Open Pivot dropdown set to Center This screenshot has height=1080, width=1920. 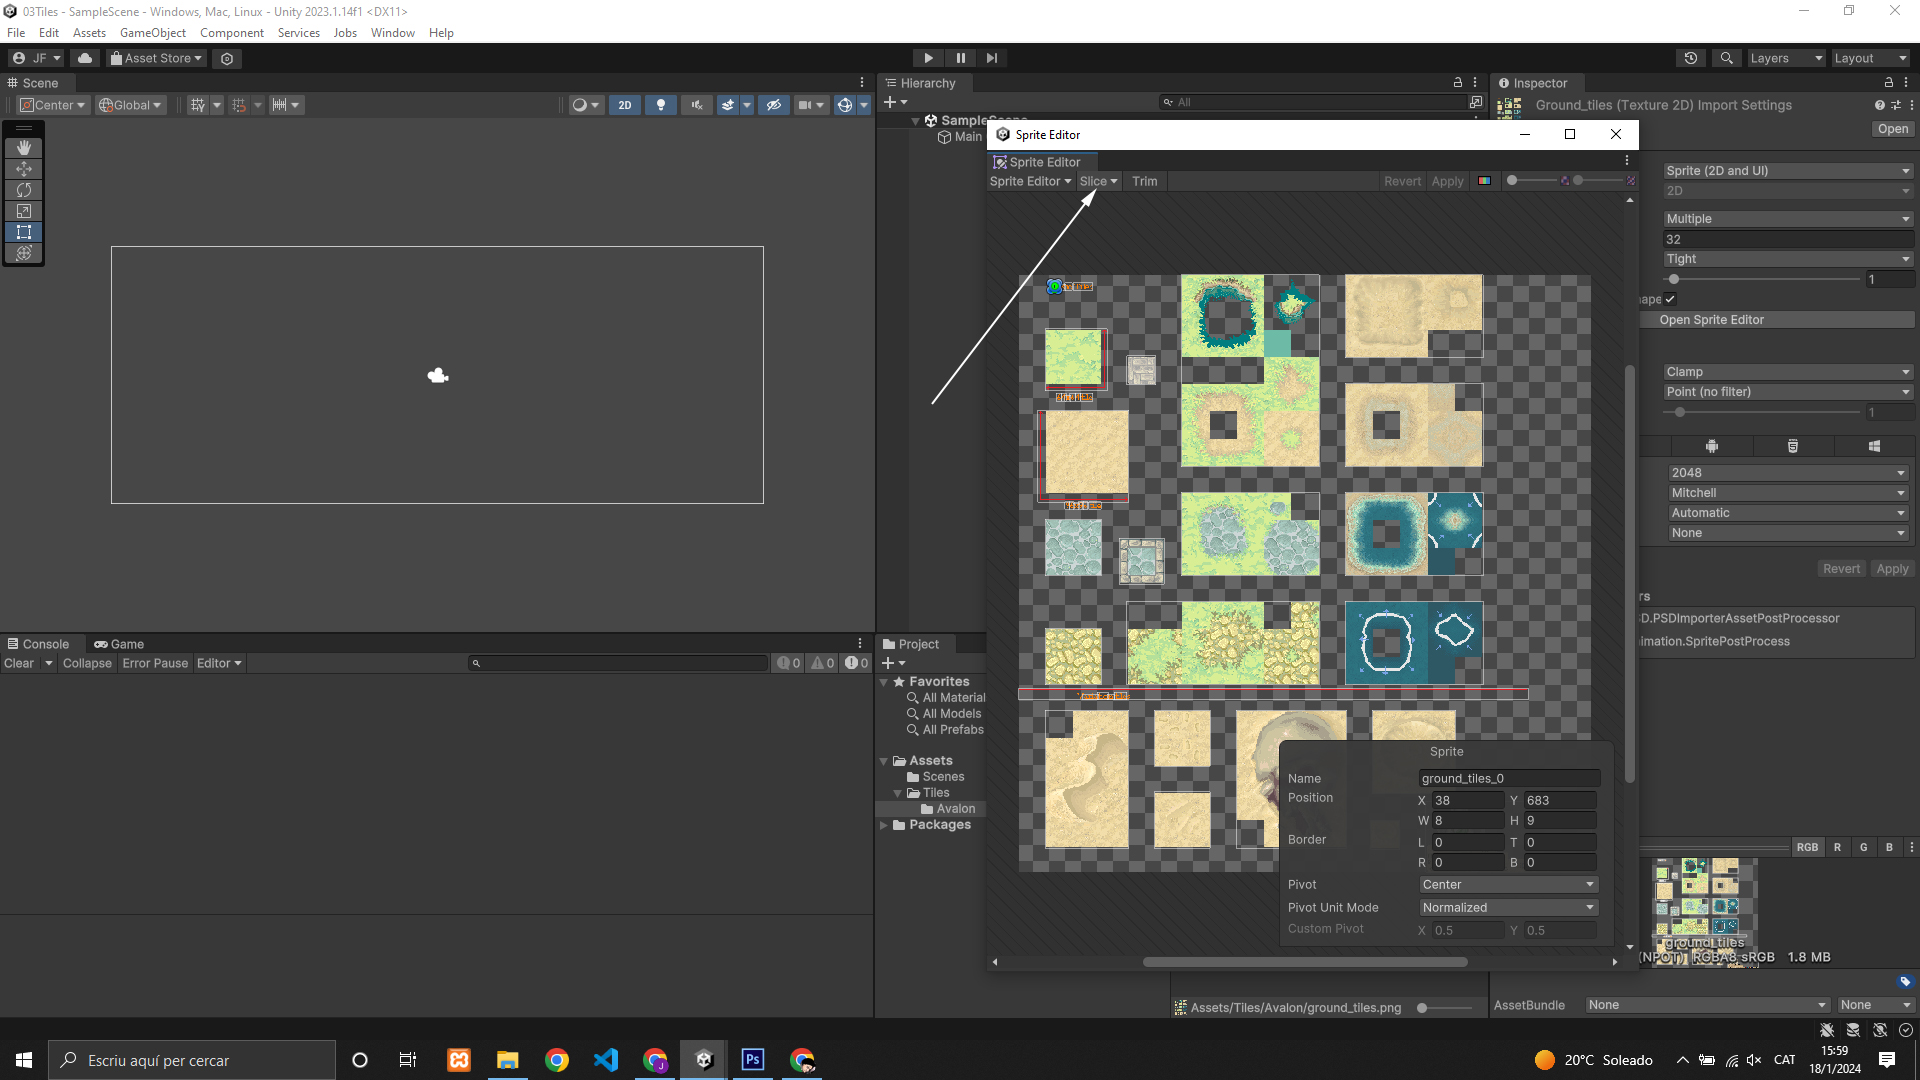(x=1508, y=884)
